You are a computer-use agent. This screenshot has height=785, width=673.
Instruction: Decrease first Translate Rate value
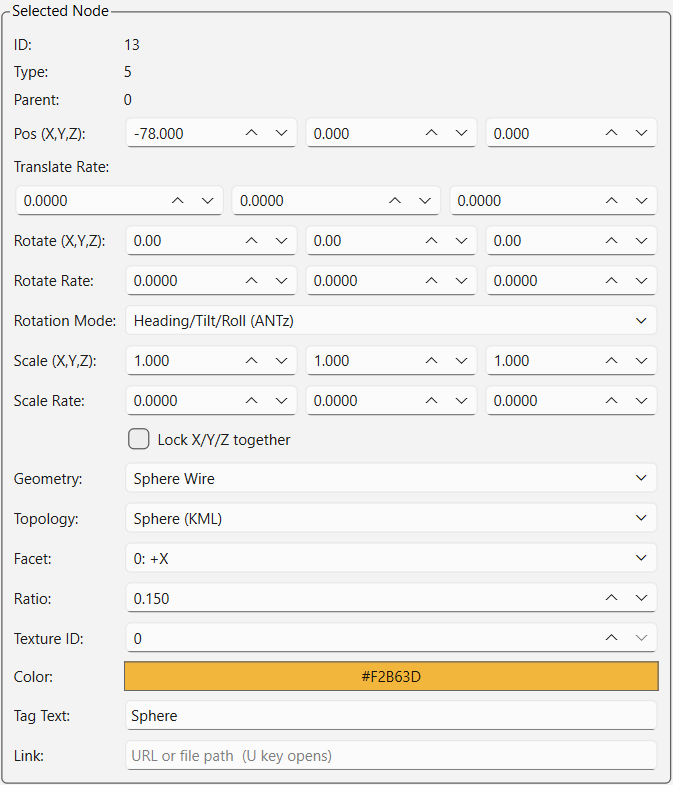(208, 201)
